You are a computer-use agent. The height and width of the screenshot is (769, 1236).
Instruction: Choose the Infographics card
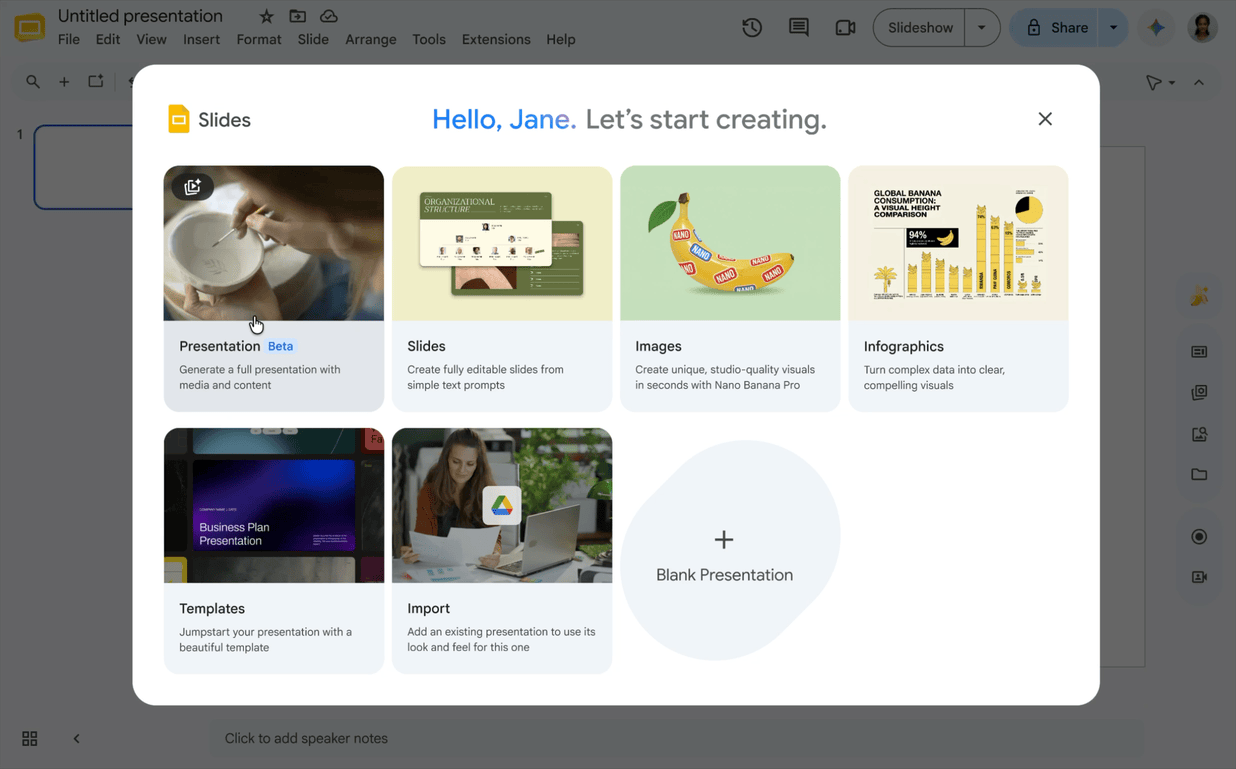(x=958, y=288)
